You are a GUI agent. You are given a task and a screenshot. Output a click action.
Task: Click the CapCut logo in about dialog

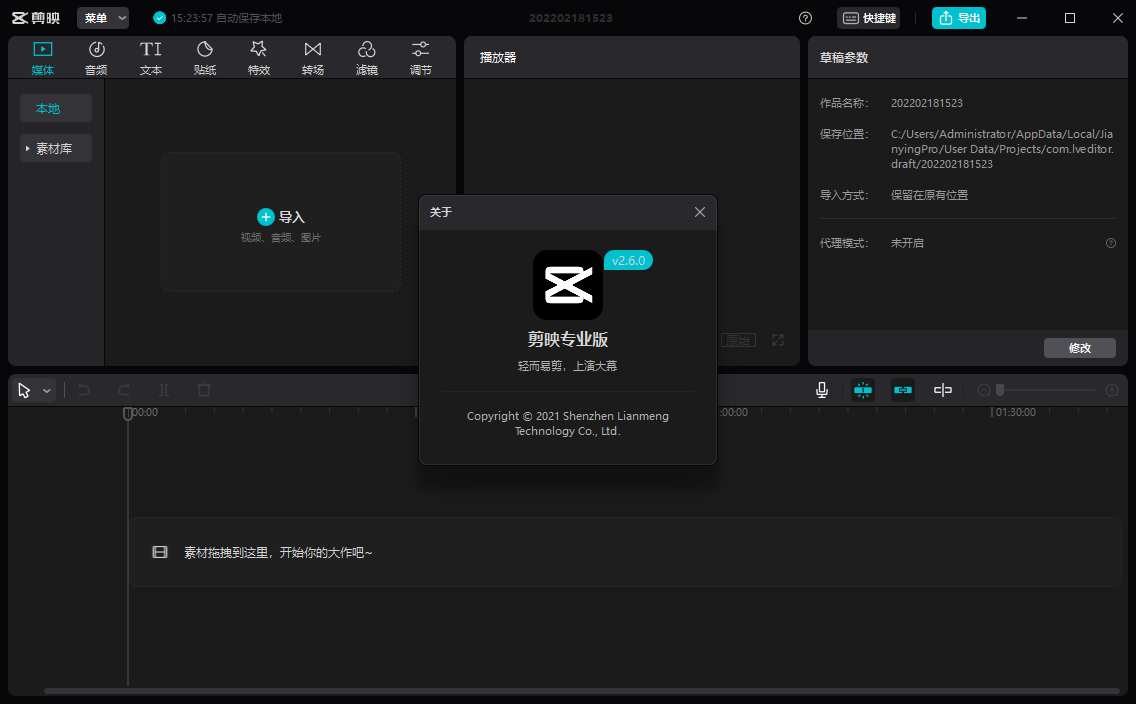point(568,285)
